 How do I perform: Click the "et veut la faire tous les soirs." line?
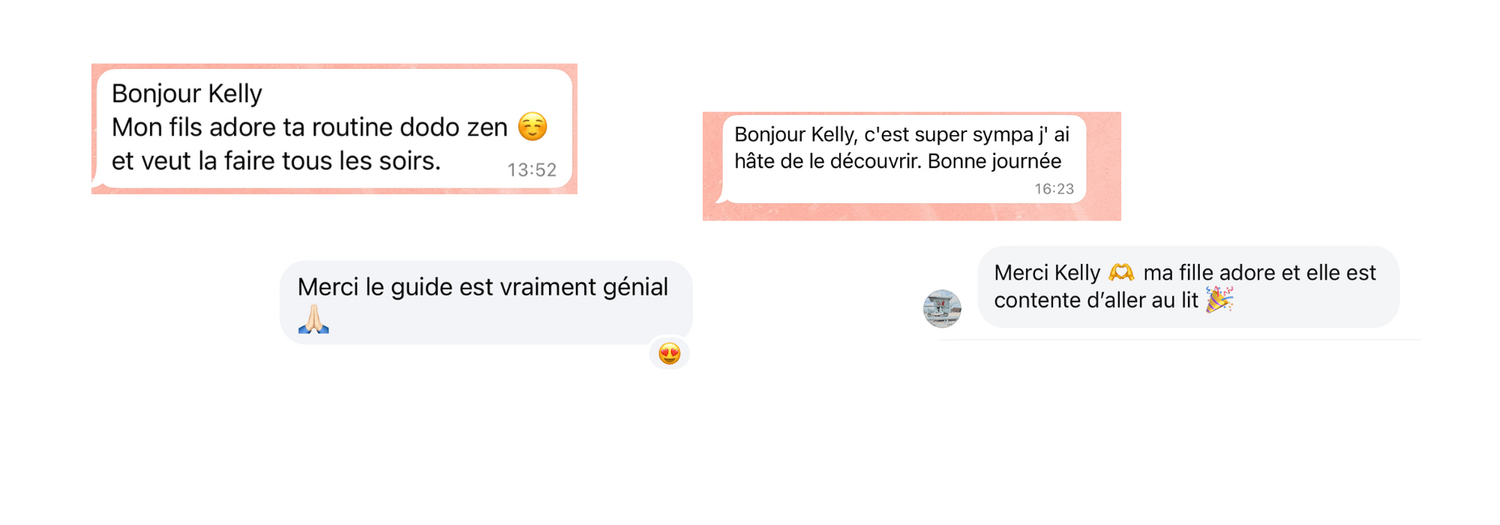pyautogui.click(x=276, y=161)
